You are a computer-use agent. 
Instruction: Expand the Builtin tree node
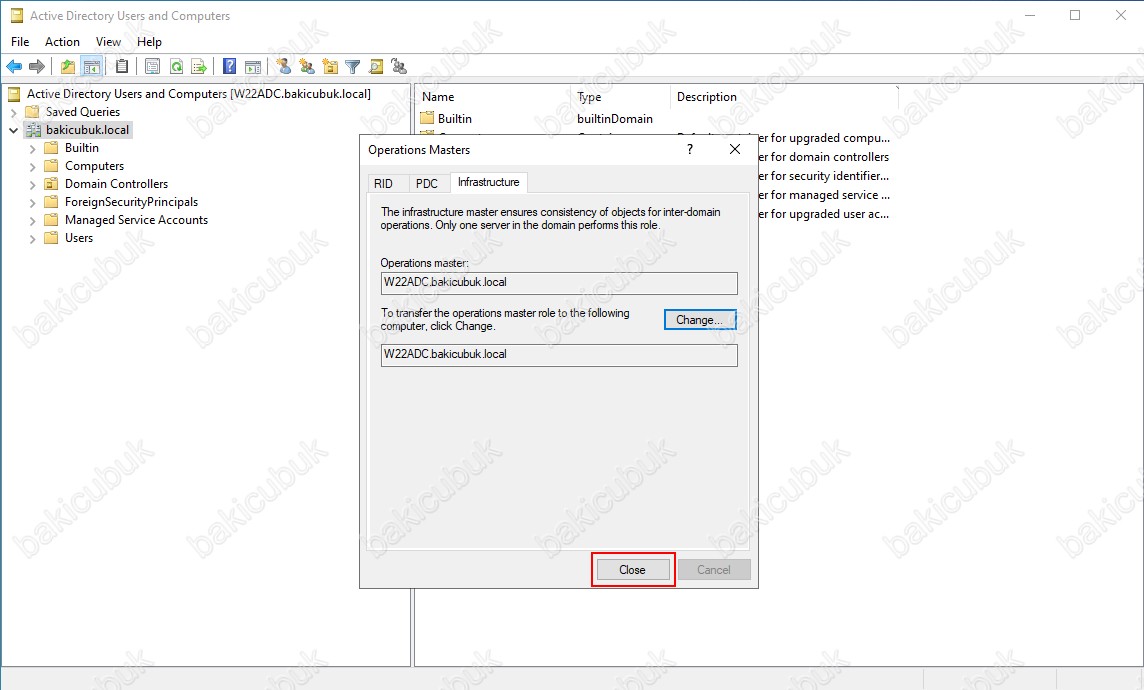click(32, 148)
